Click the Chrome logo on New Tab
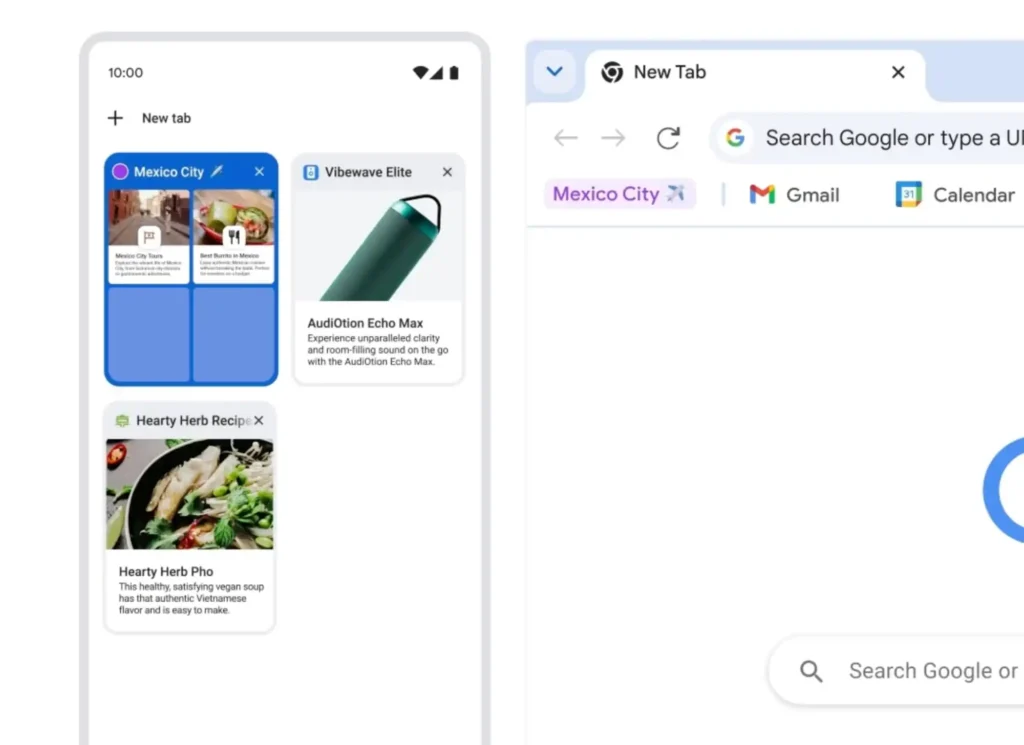1024x745 pixels. (x=612, y=72)
